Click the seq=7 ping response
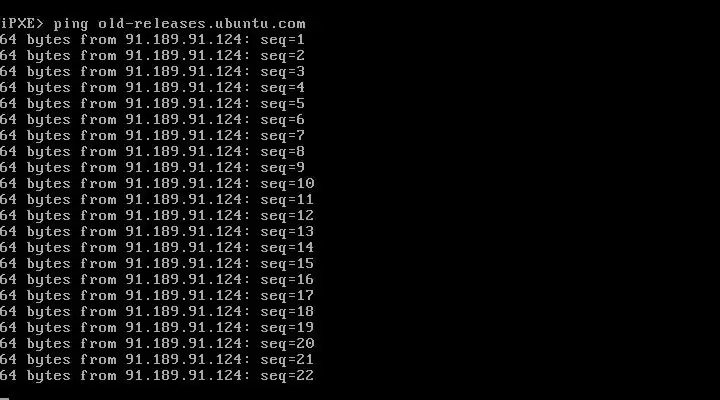Viewport: 720px width, 400px height. (152, 136)
